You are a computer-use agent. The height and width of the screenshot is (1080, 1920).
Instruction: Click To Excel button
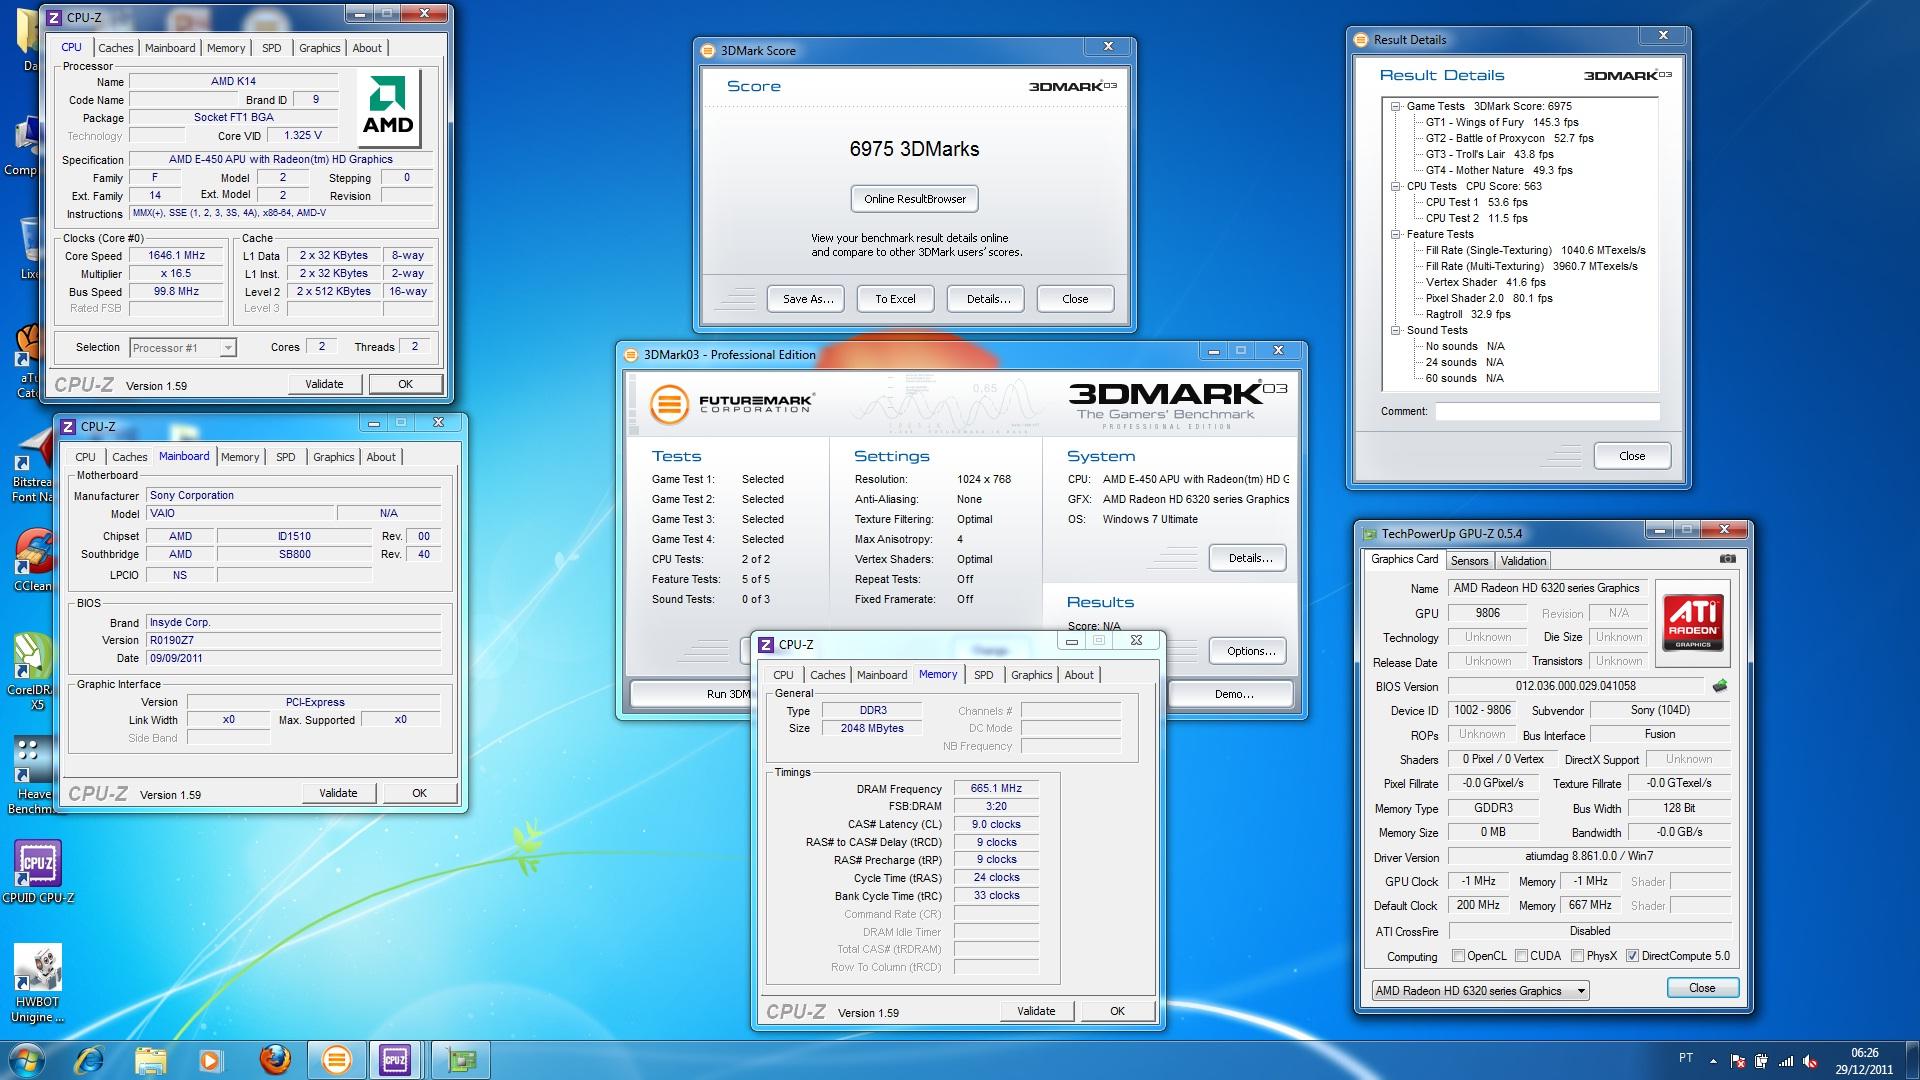pyautogui.click(x=895, y=299)
